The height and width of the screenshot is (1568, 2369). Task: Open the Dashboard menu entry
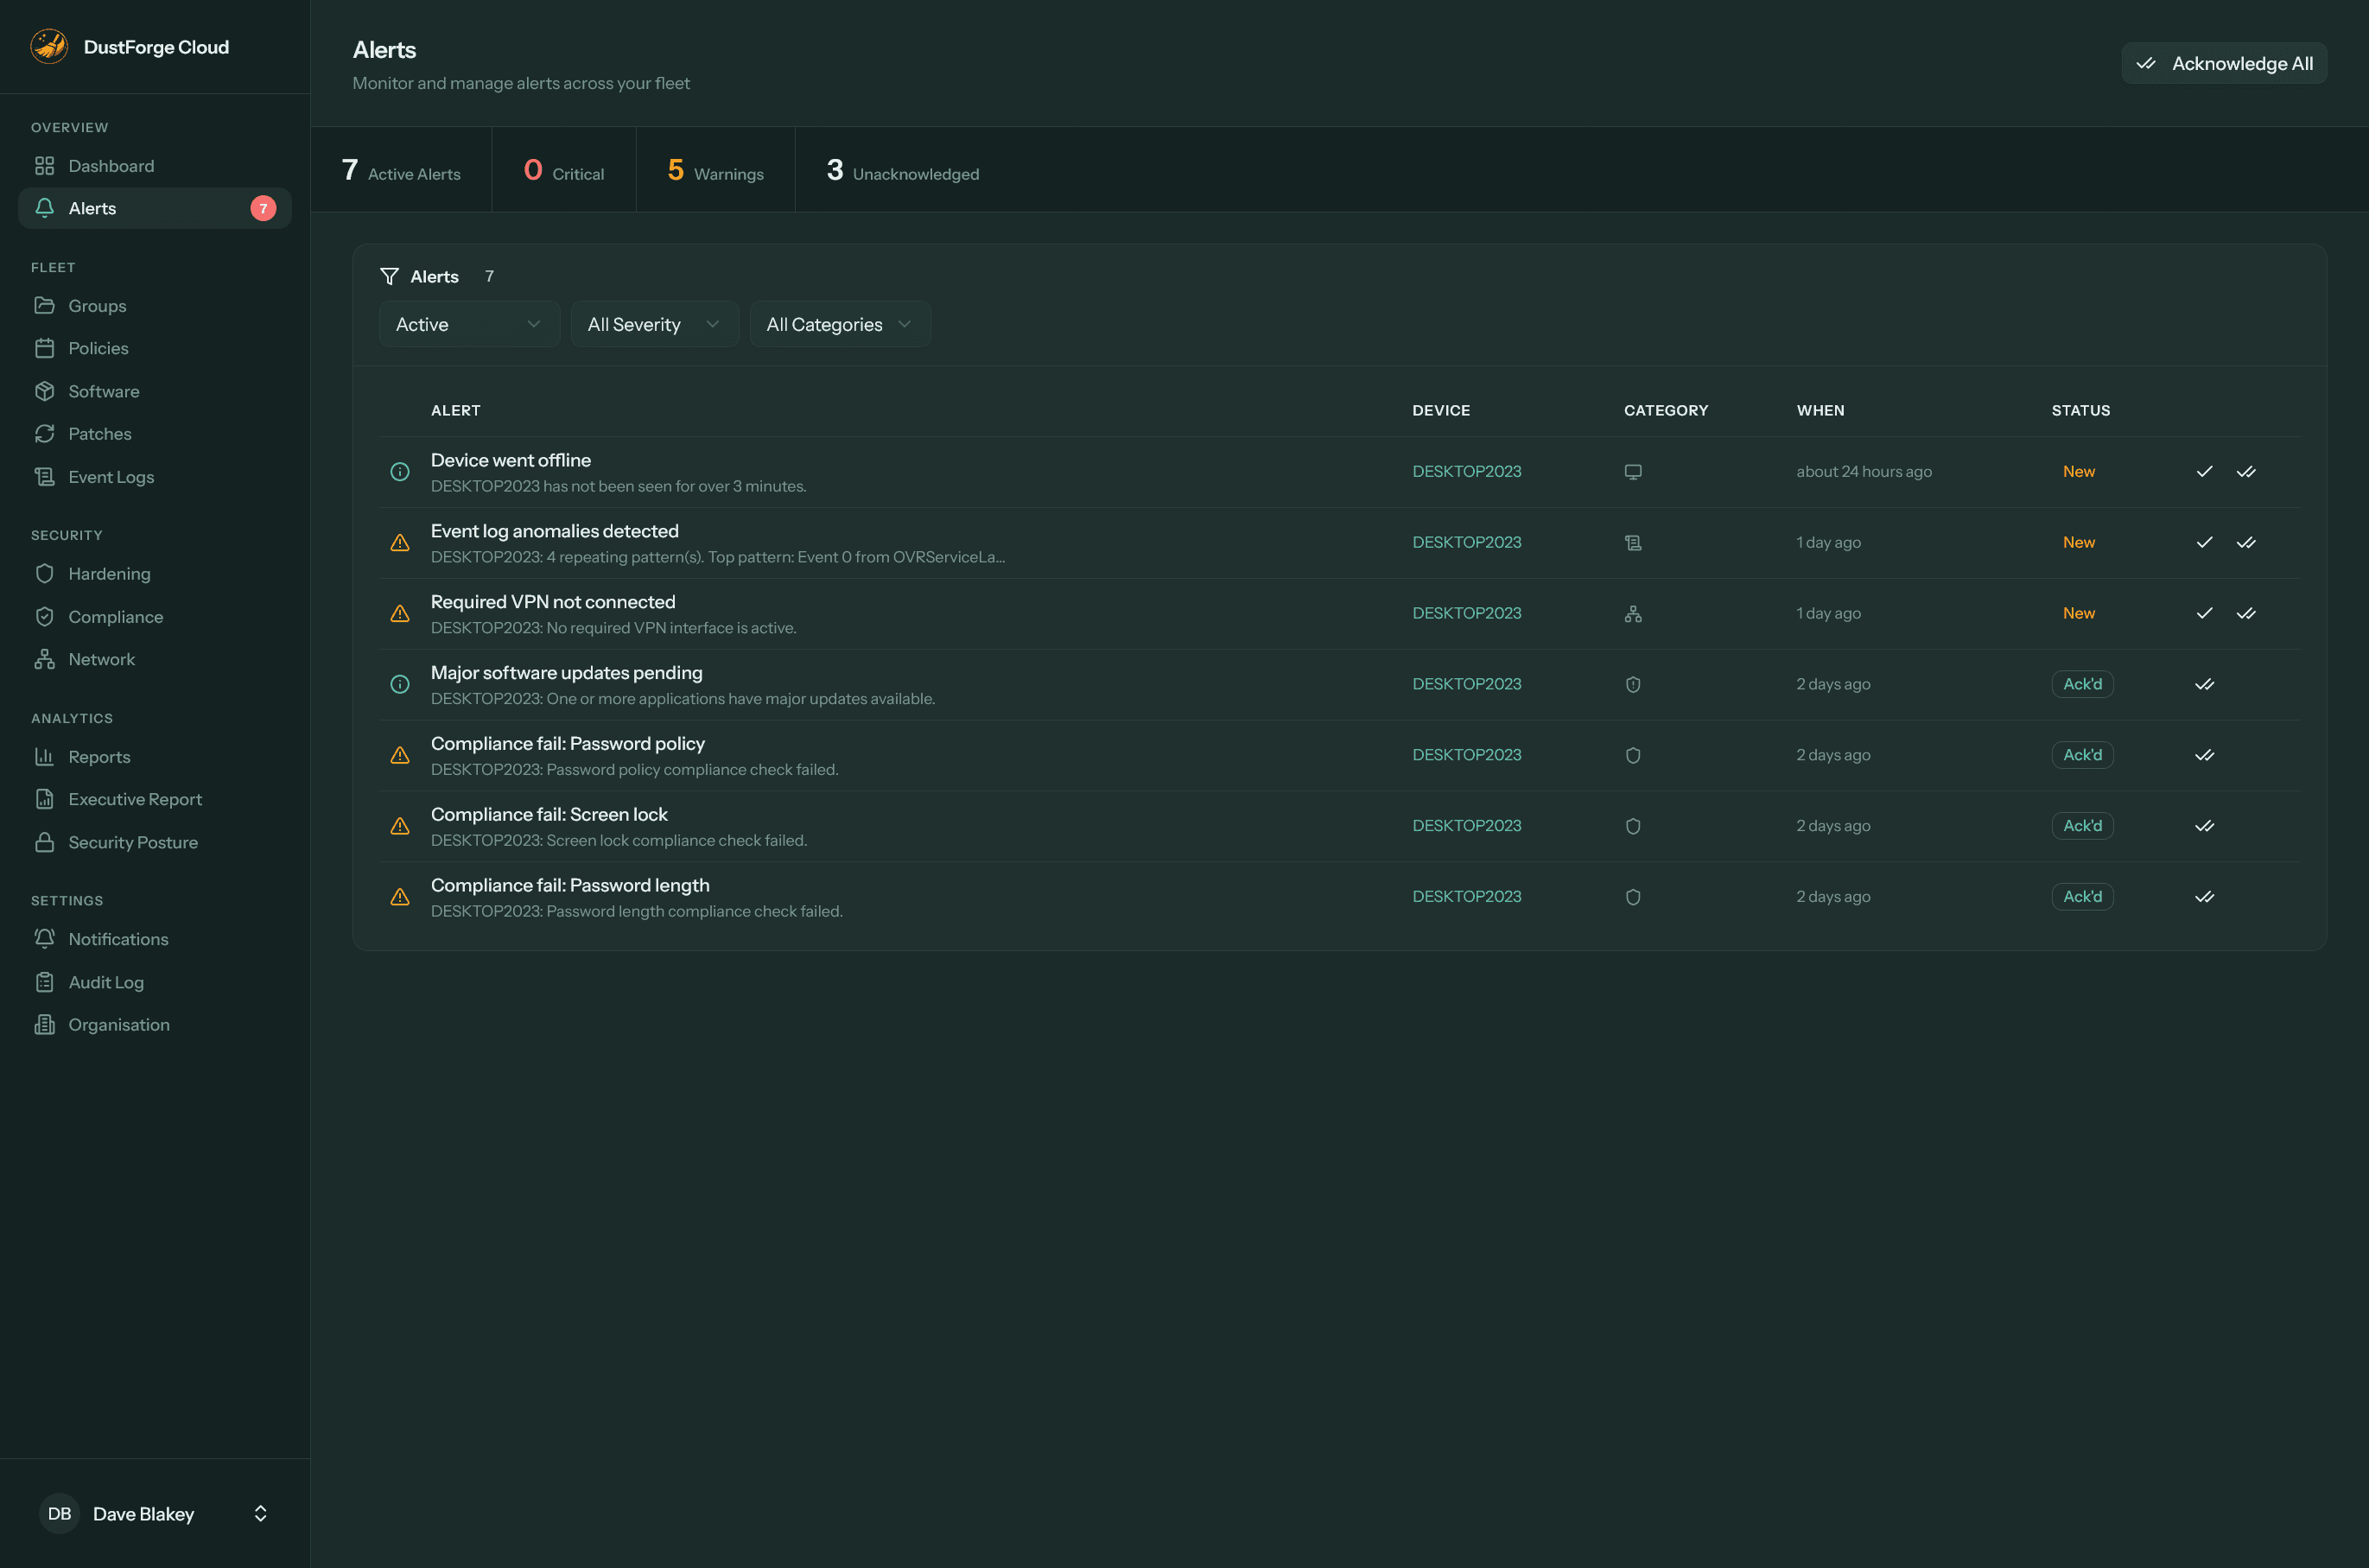click(x=110, y=166)
